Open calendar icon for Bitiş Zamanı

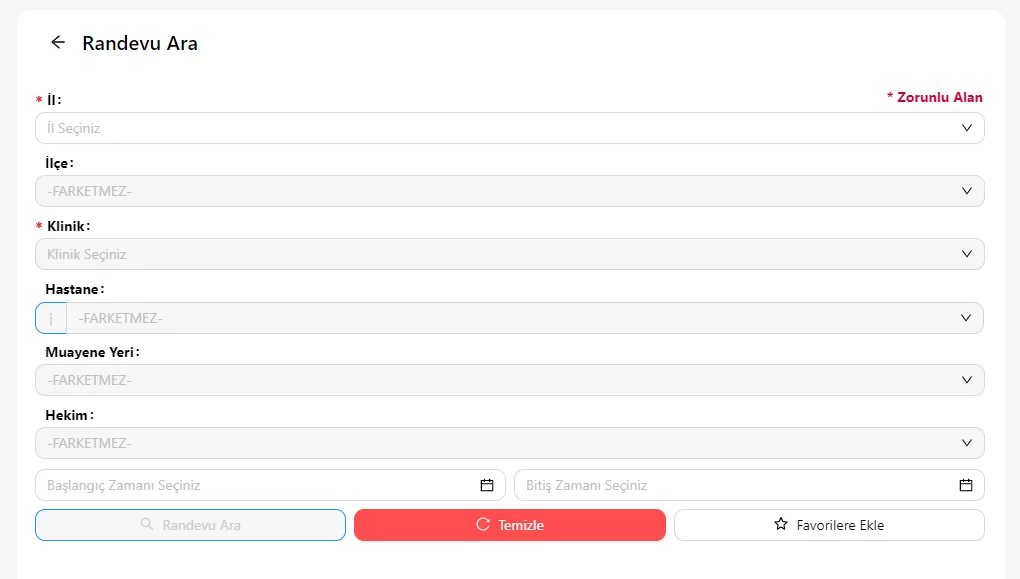pos(966,485)
